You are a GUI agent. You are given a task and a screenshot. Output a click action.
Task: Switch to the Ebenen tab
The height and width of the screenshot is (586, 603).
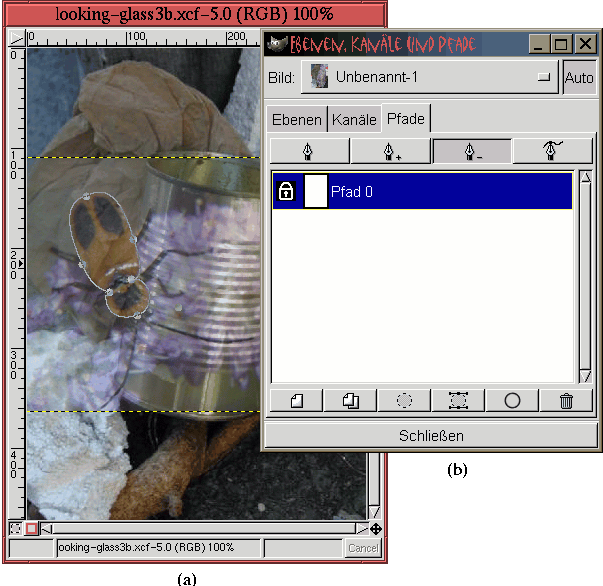pyautogui.click(x=297, y=120)
